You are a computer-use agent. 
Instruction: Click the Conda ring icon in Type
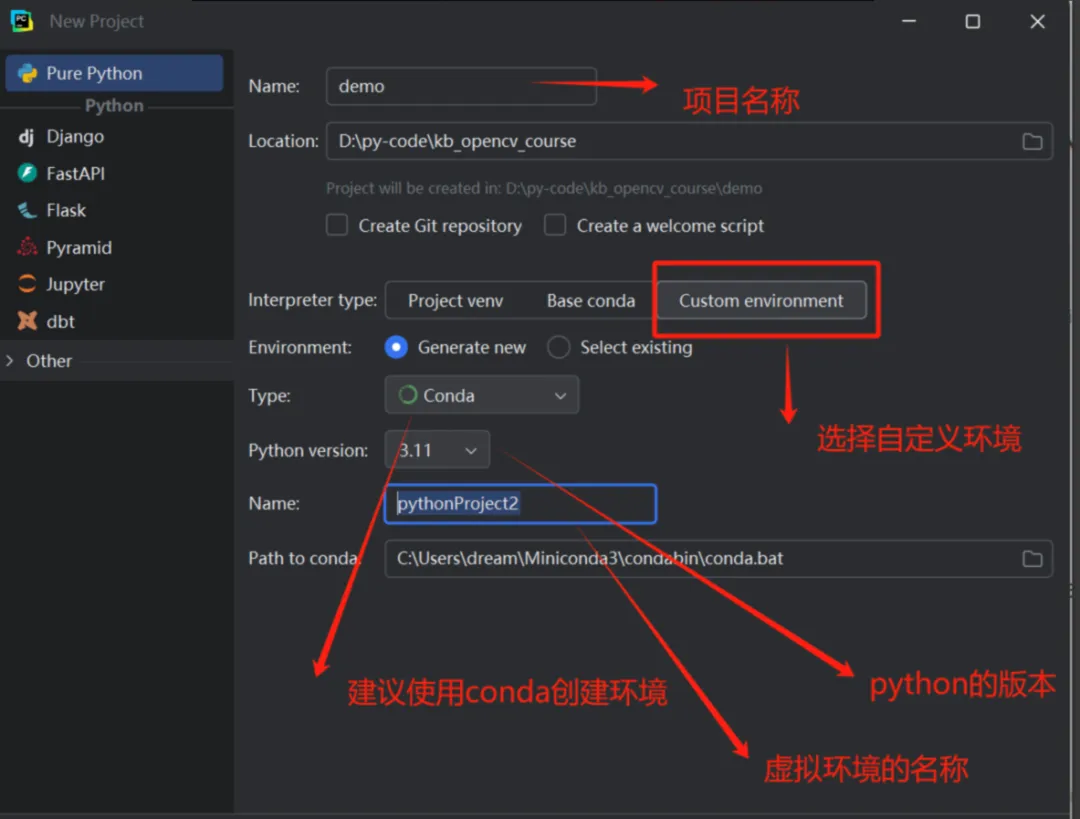(408, 395)
